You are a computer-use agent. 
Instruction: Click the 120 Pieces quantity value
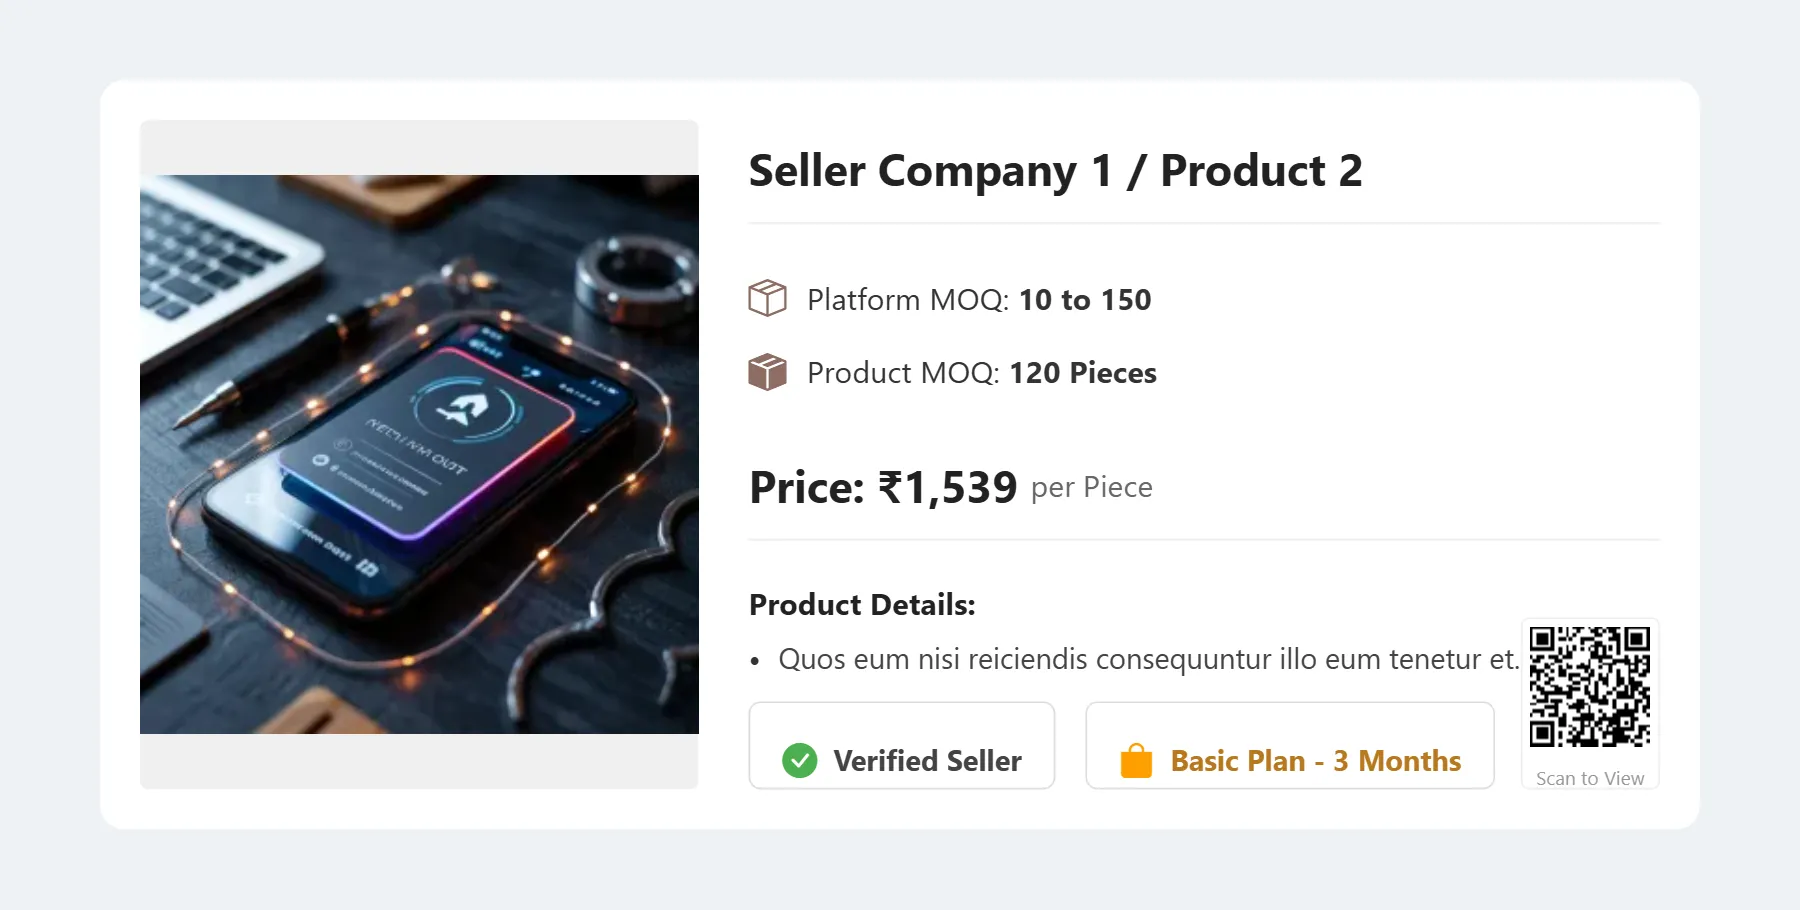[1083, 373]
